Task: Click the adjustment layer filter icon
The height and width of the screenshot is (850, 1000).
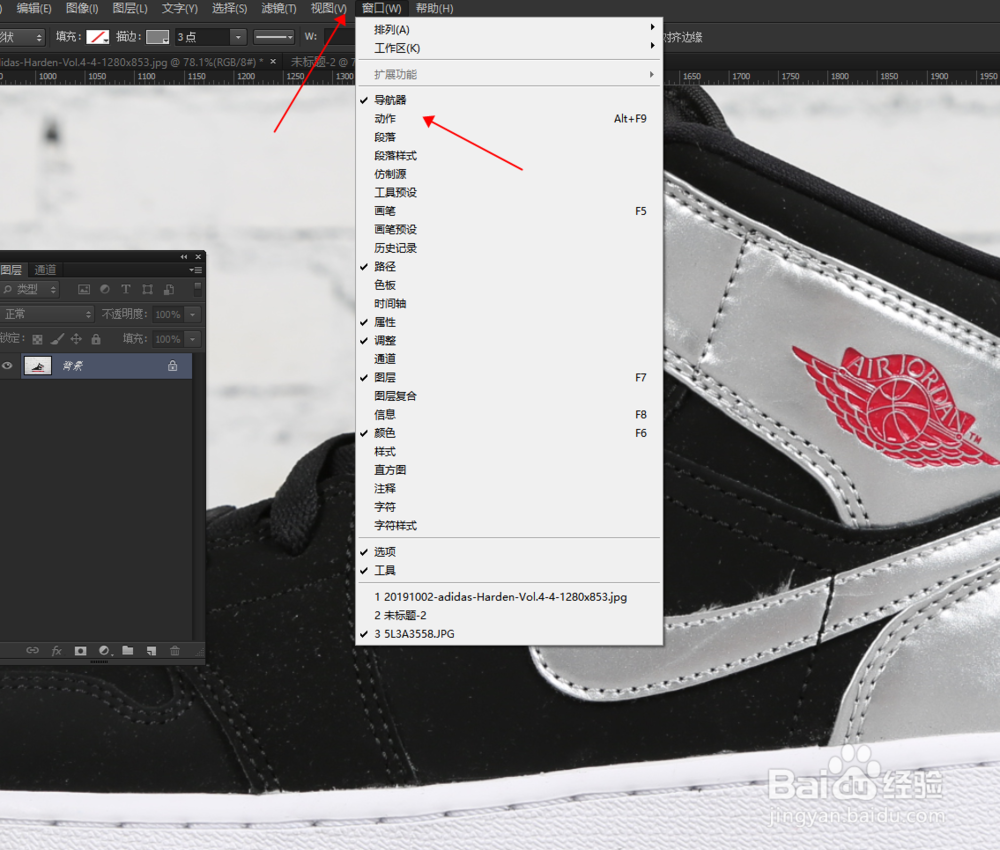Action: pos(105,289)
